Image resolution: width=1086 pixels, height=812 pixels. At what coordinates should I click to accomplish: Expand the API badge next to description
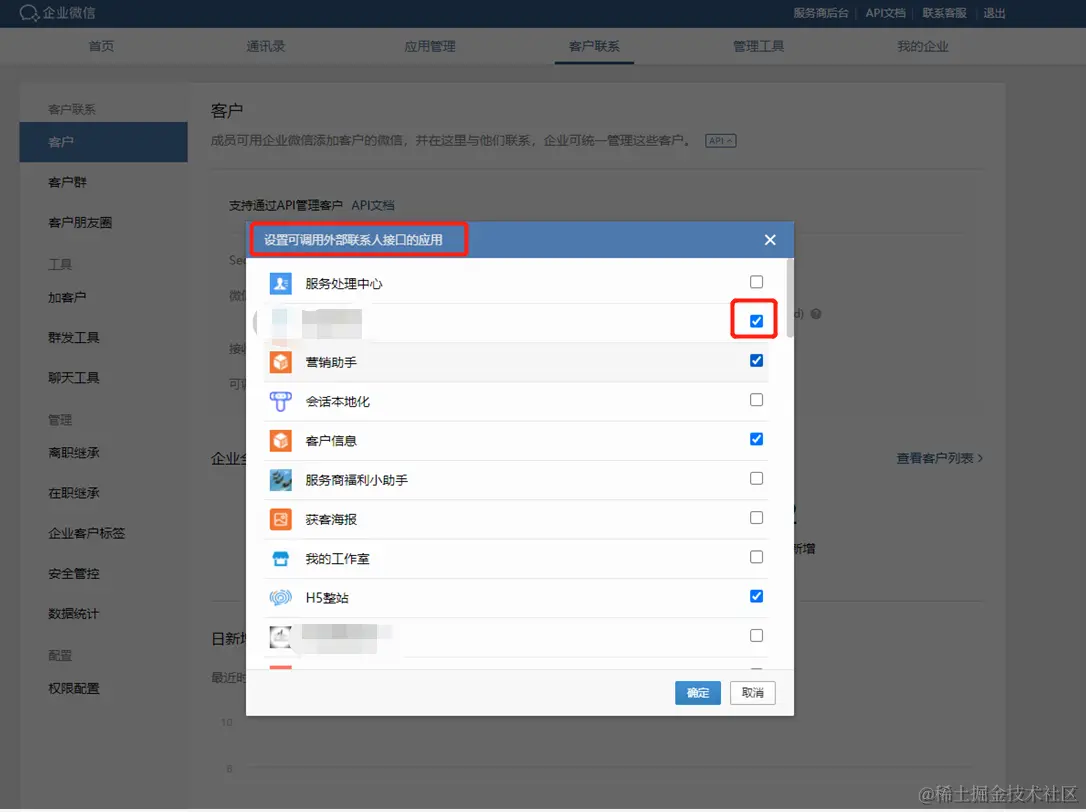tap(720, 141)
